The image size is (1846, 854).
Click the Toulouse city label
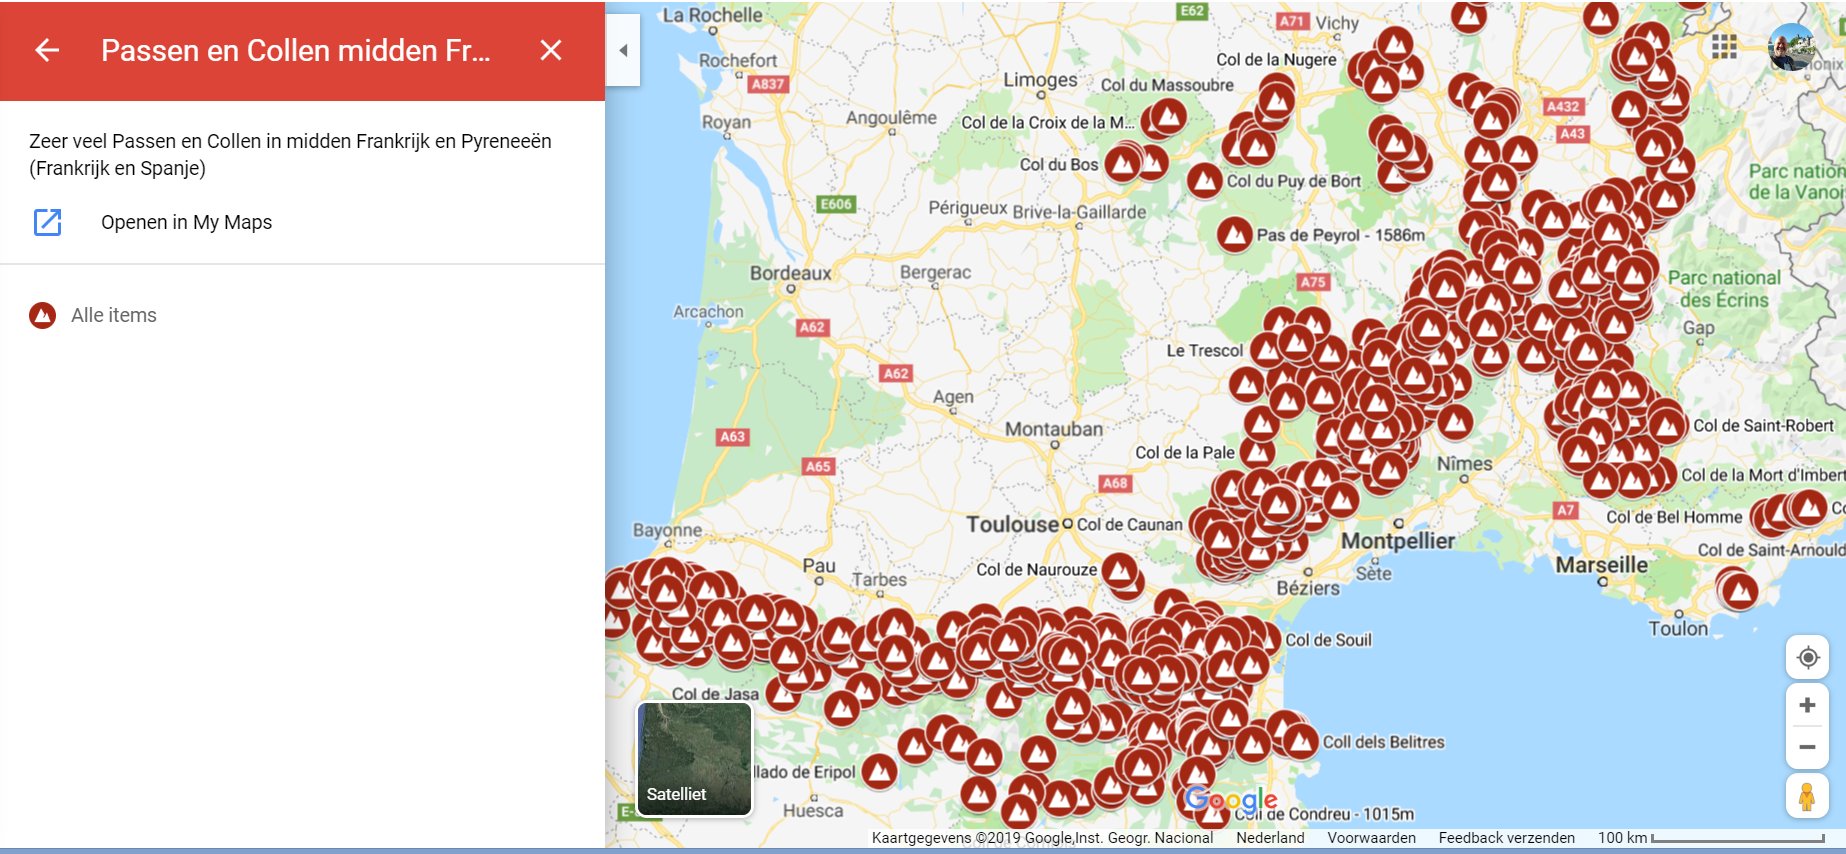(x=1012, y=524)
